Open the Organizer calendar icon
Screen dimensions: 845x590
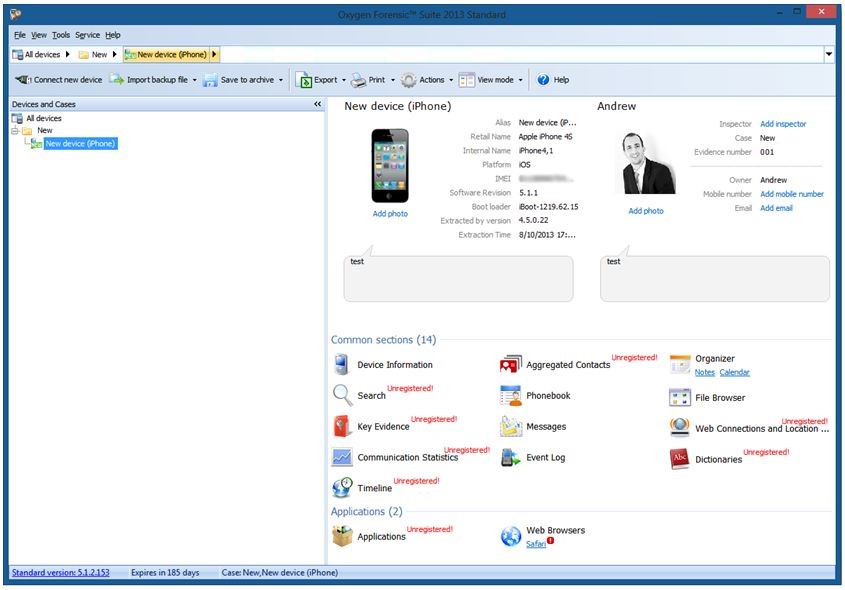click(680, 364)
